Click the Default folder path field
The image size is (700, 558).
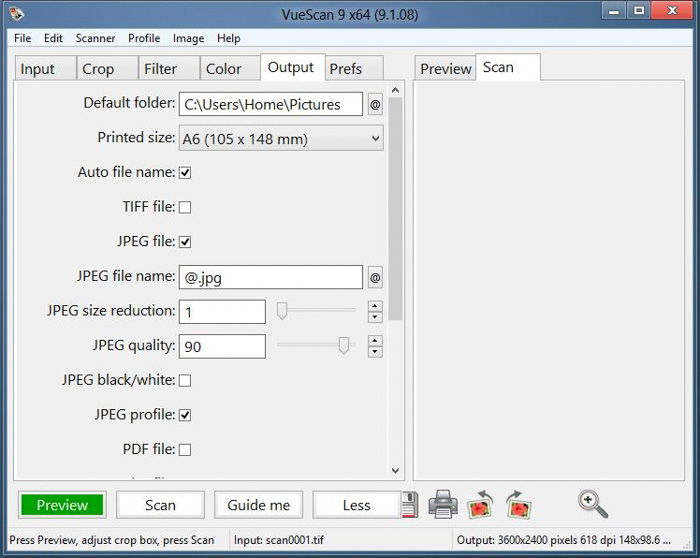coord(271,104)
